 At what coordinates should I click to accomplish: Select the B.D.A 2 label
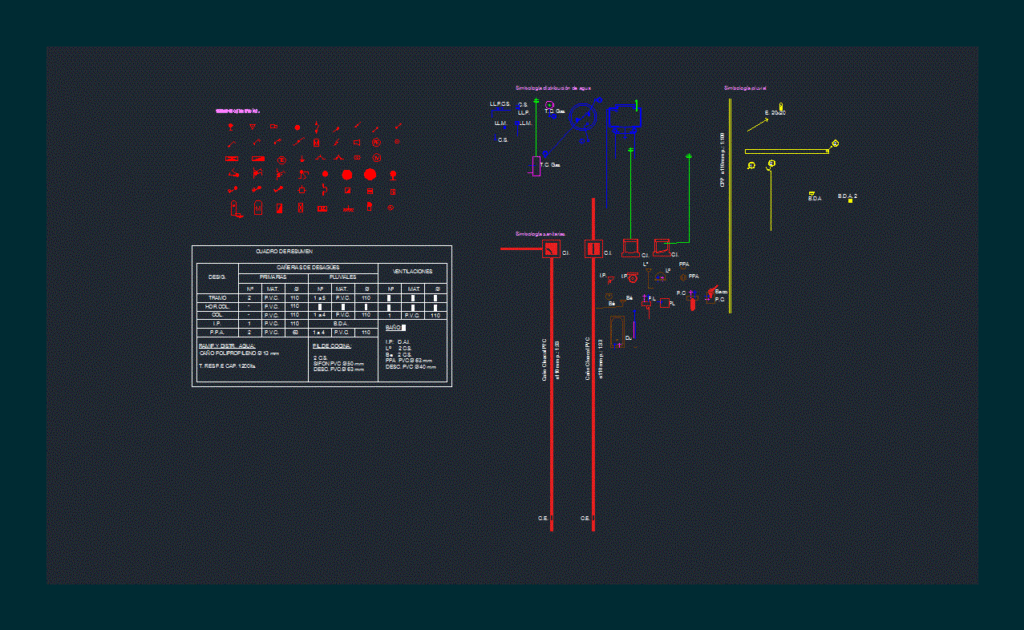pyautogui.click(x=848, y=196)
